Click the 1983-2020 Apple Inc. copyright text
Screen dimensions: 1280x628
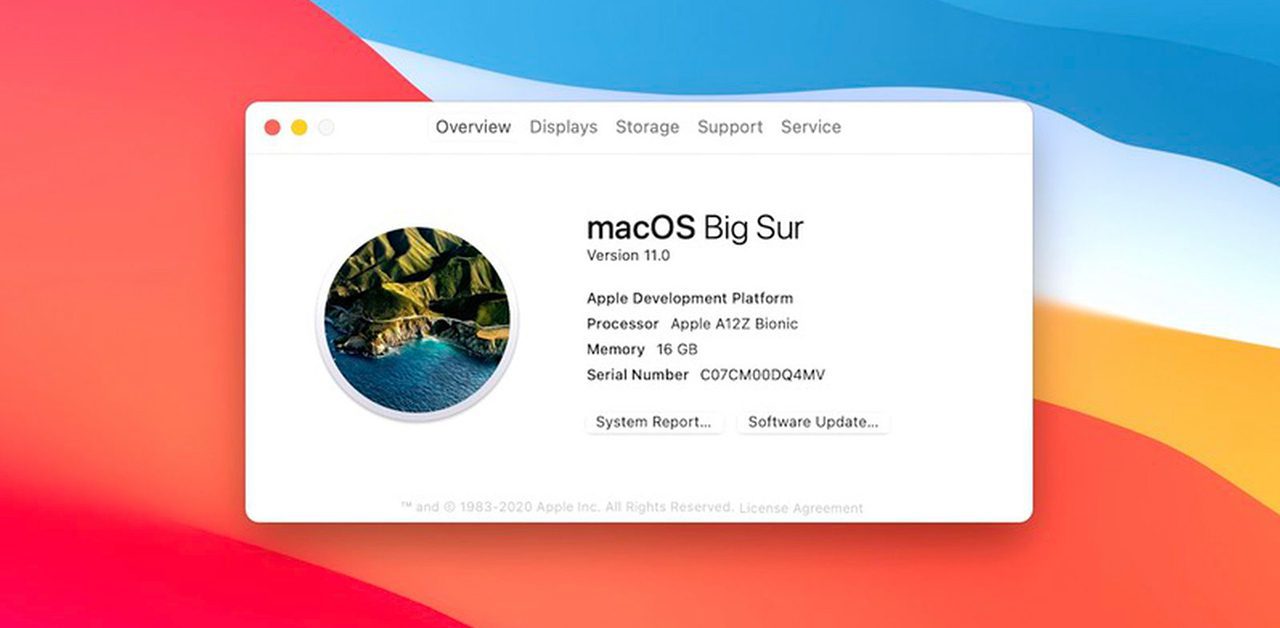[567, 508]
